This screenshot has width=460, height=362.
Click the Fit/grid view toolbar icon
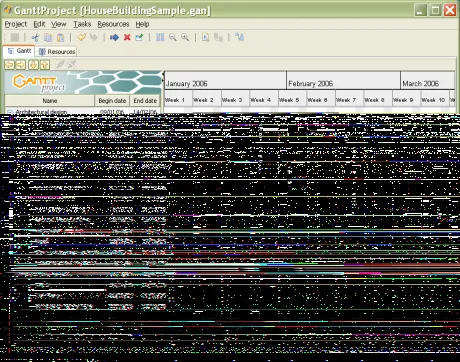(160, 37)
